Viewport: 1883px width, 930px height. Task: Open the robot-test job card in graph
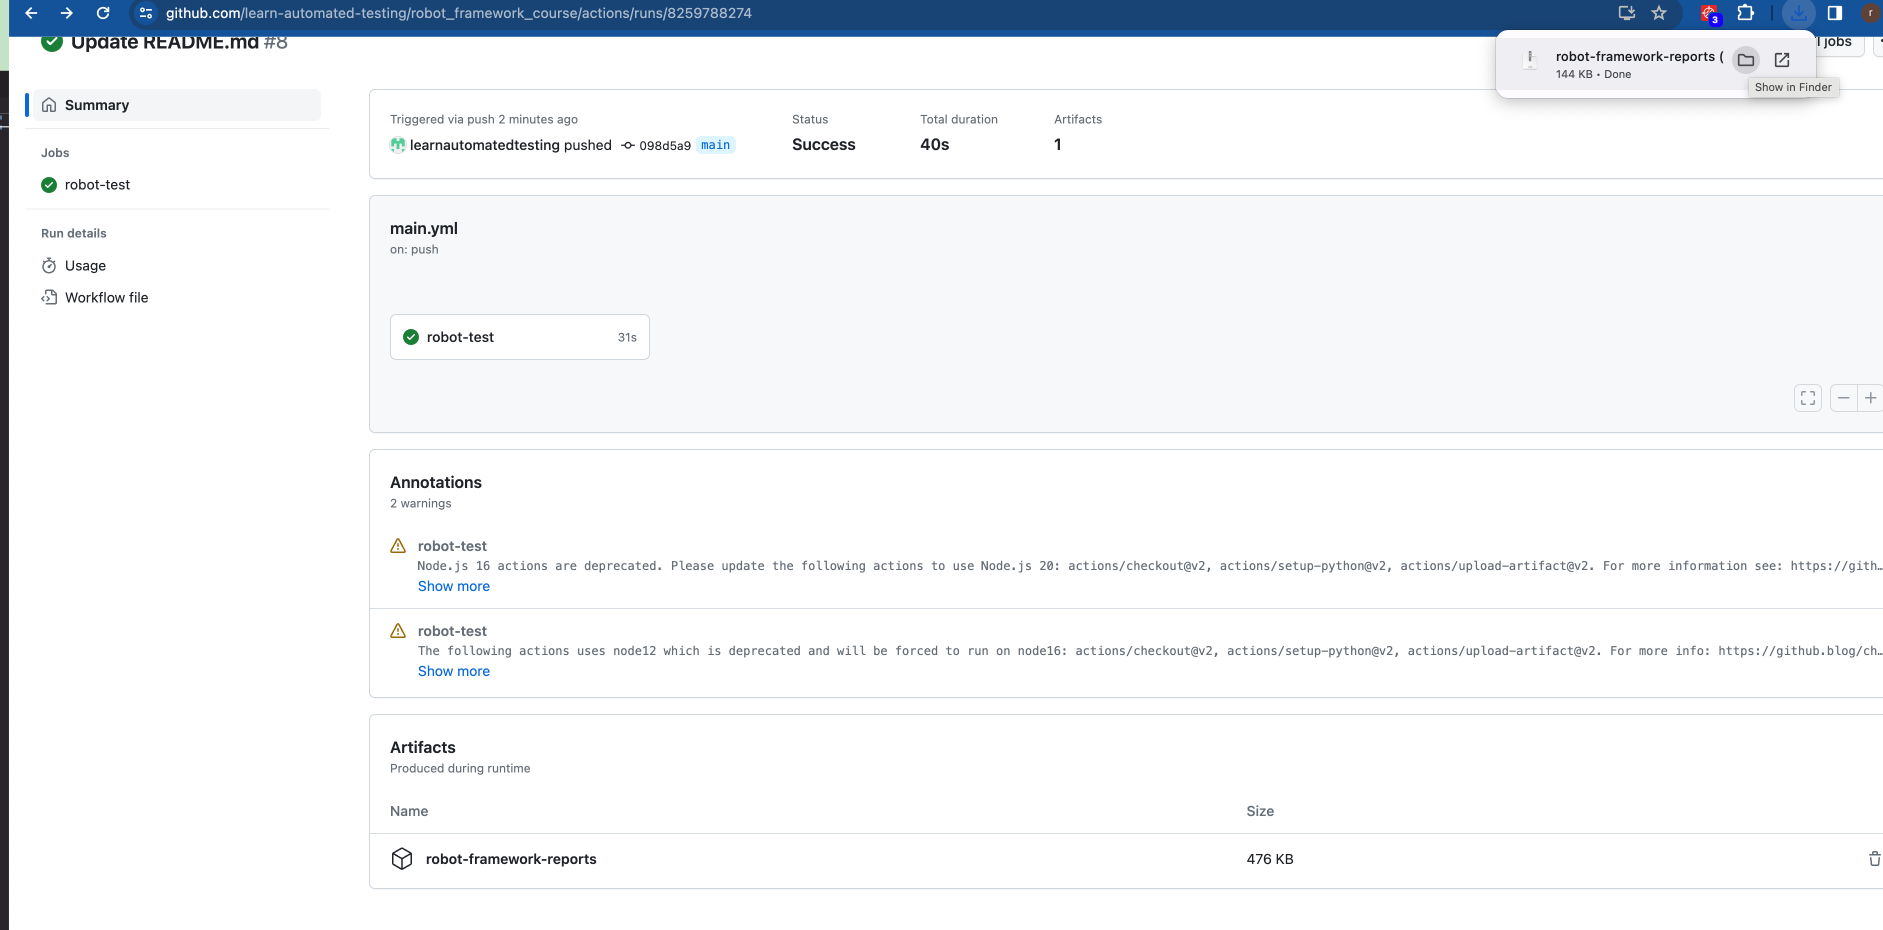click(520, 337)
